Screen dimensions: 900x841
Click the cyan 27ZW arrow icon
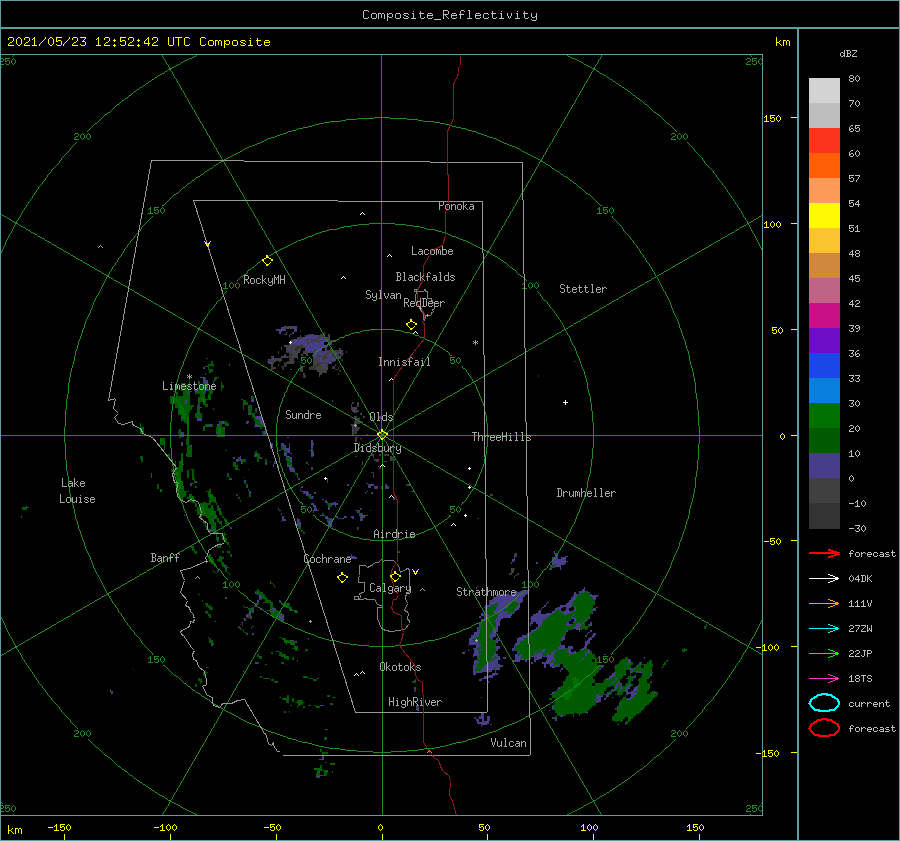(x=824, y=629)
